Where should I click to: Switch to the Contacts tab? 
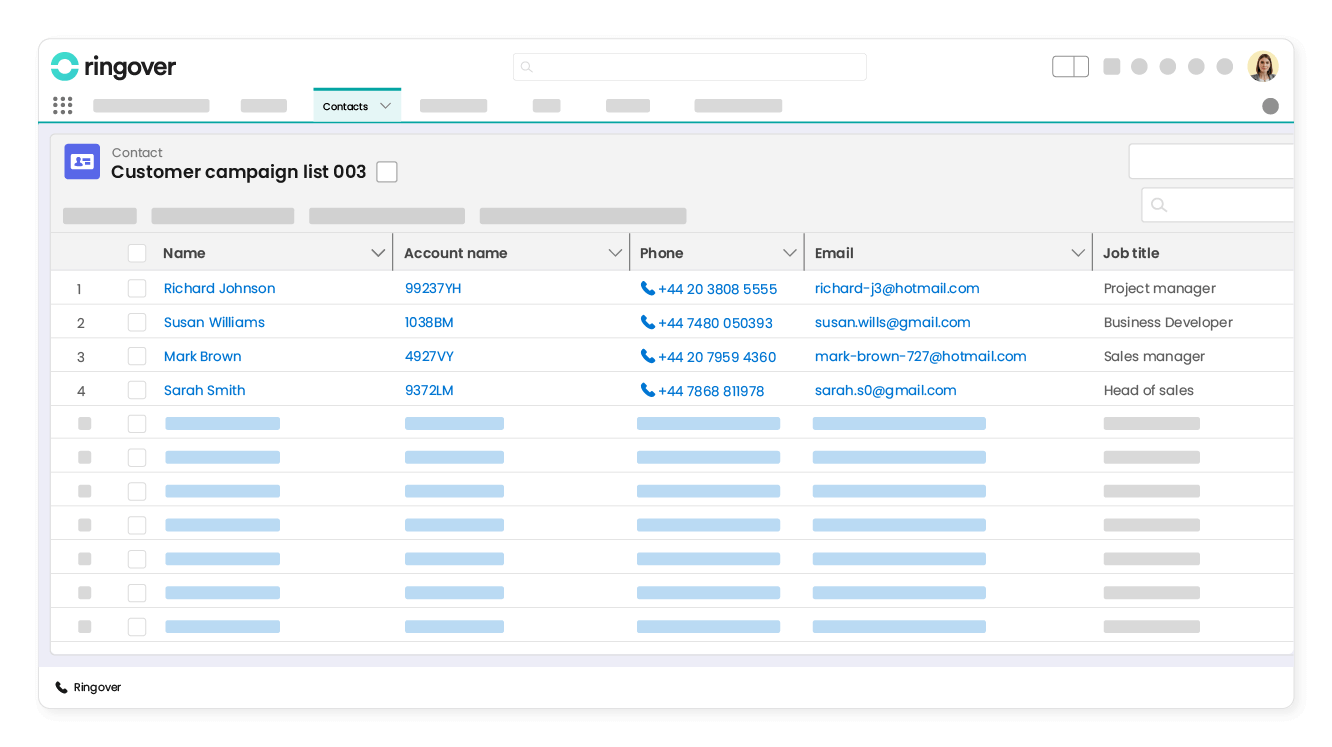(x=344, y=105)
